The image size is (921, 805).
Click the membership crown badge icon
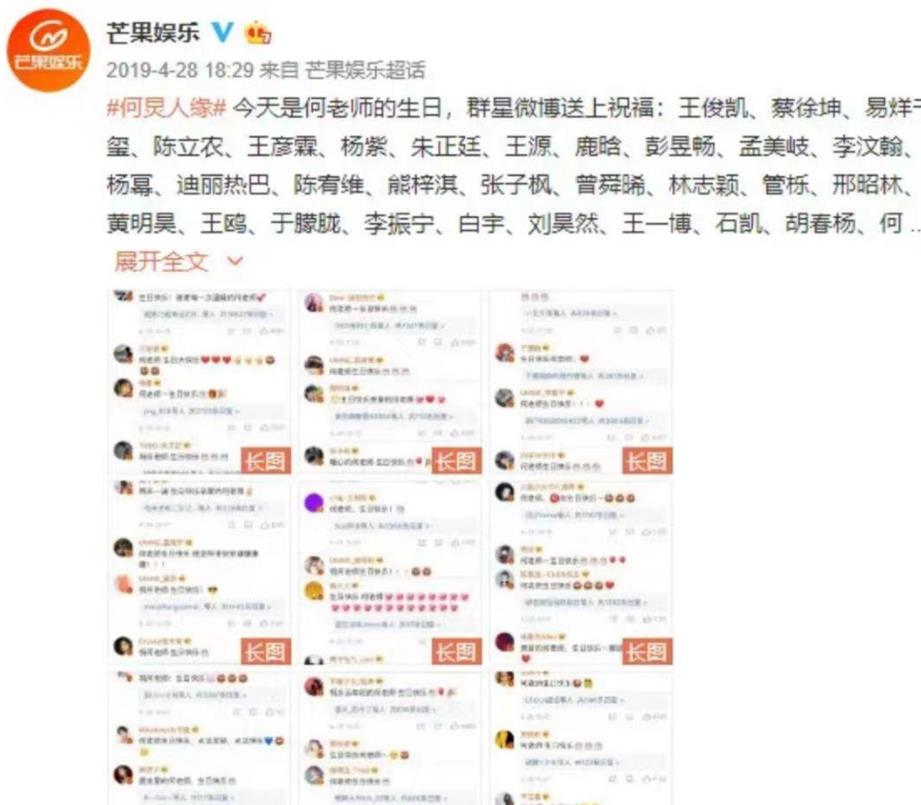point(258,32)
